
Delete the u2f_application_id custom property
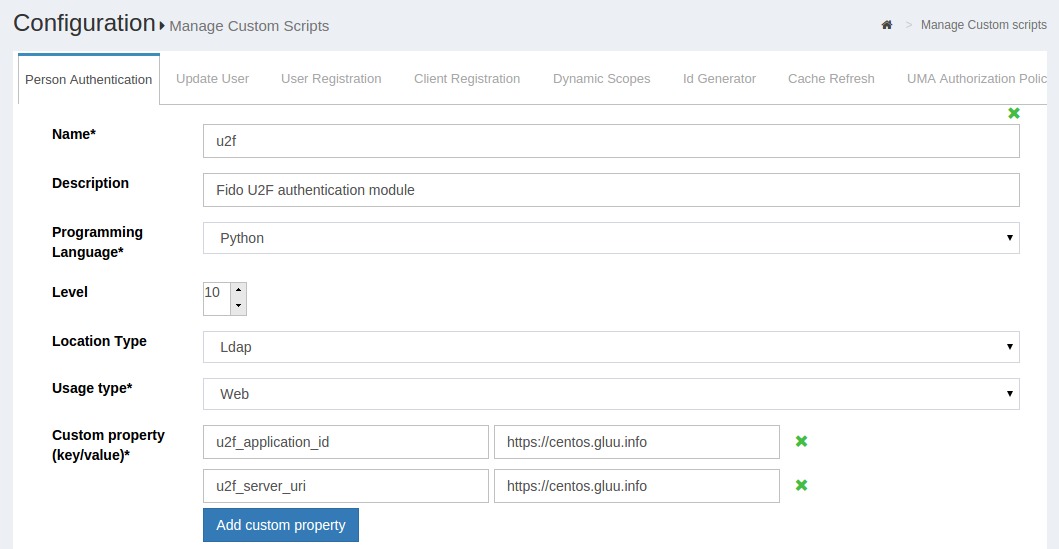pos(801,441)
